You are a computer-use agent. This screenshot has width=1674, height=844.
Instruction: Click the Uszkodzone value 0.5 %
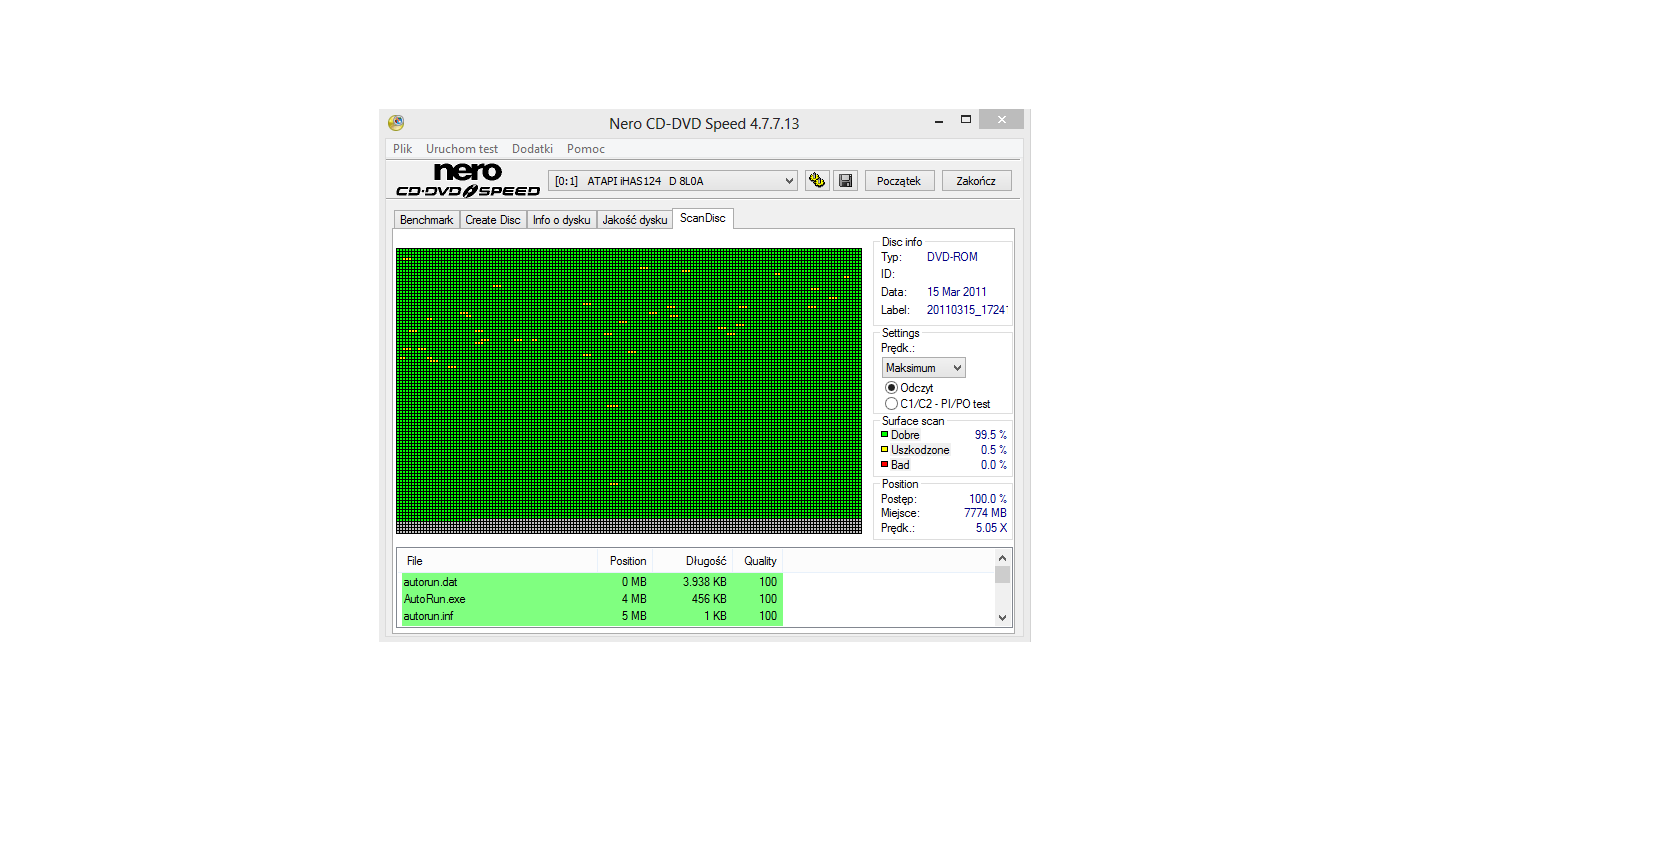pos(994,450)
